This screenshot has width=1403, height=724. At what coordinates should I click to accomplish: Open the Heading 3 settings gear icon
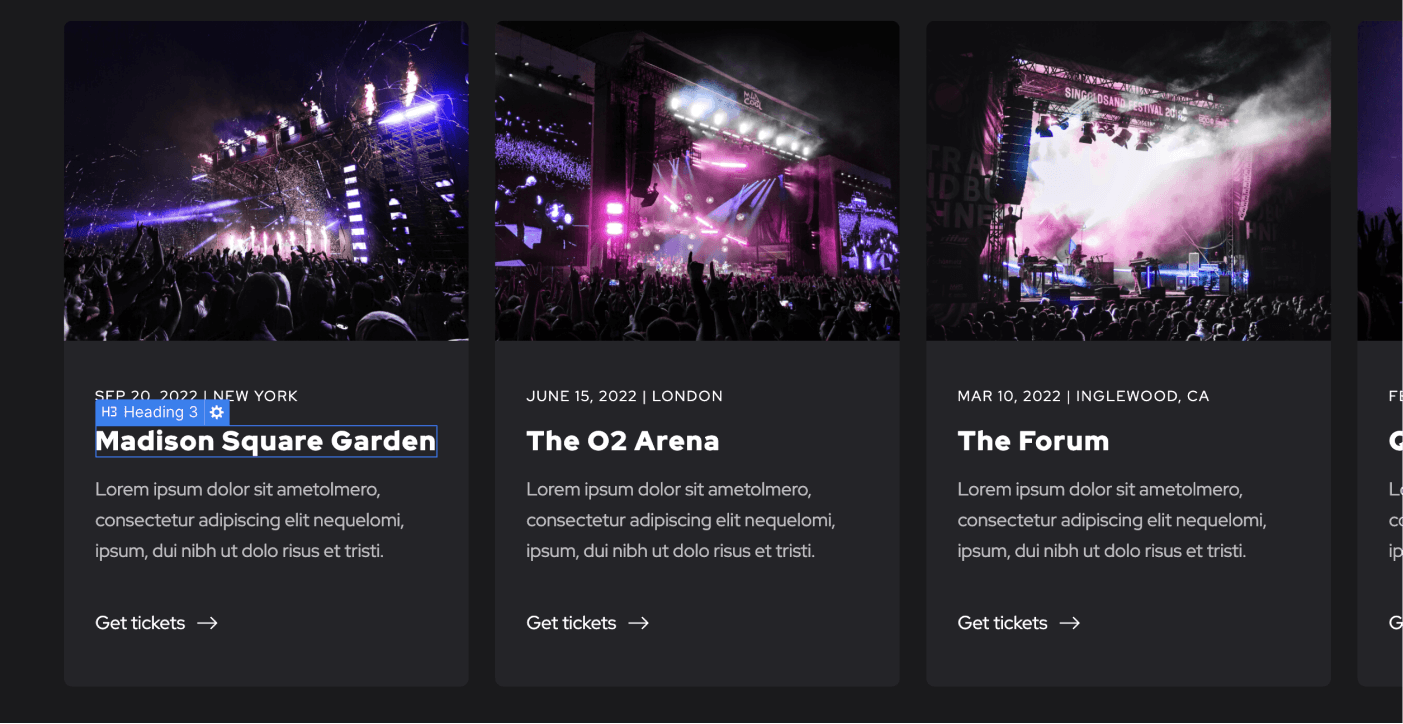[x=217, y=411]
